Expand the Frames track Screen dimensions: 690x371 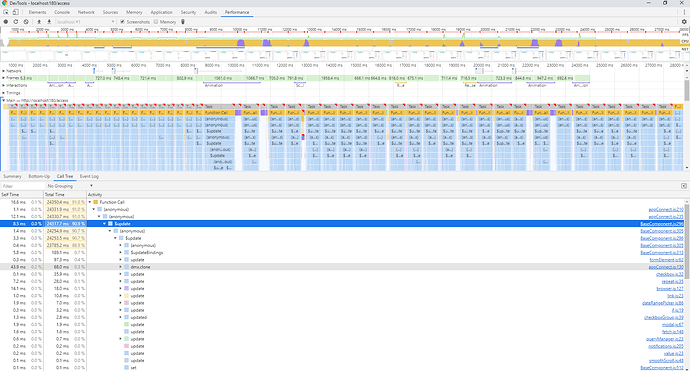point(4,78)
